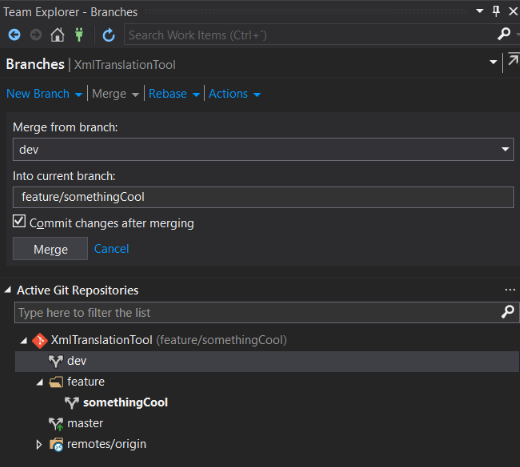This screenshot has height=467, width=520.
Task: Click the greyed Forward navigation arrow
Action: [x=36, y=35]
